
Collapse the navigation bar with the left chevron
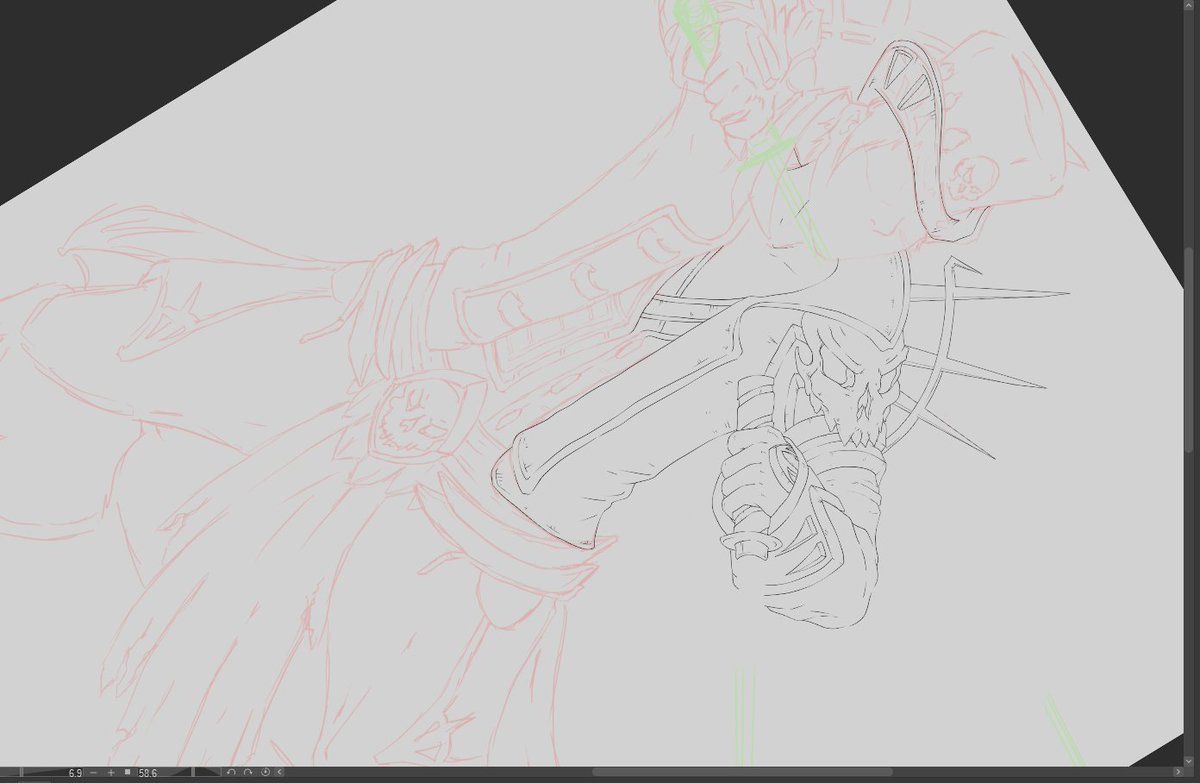click(280, 772)
